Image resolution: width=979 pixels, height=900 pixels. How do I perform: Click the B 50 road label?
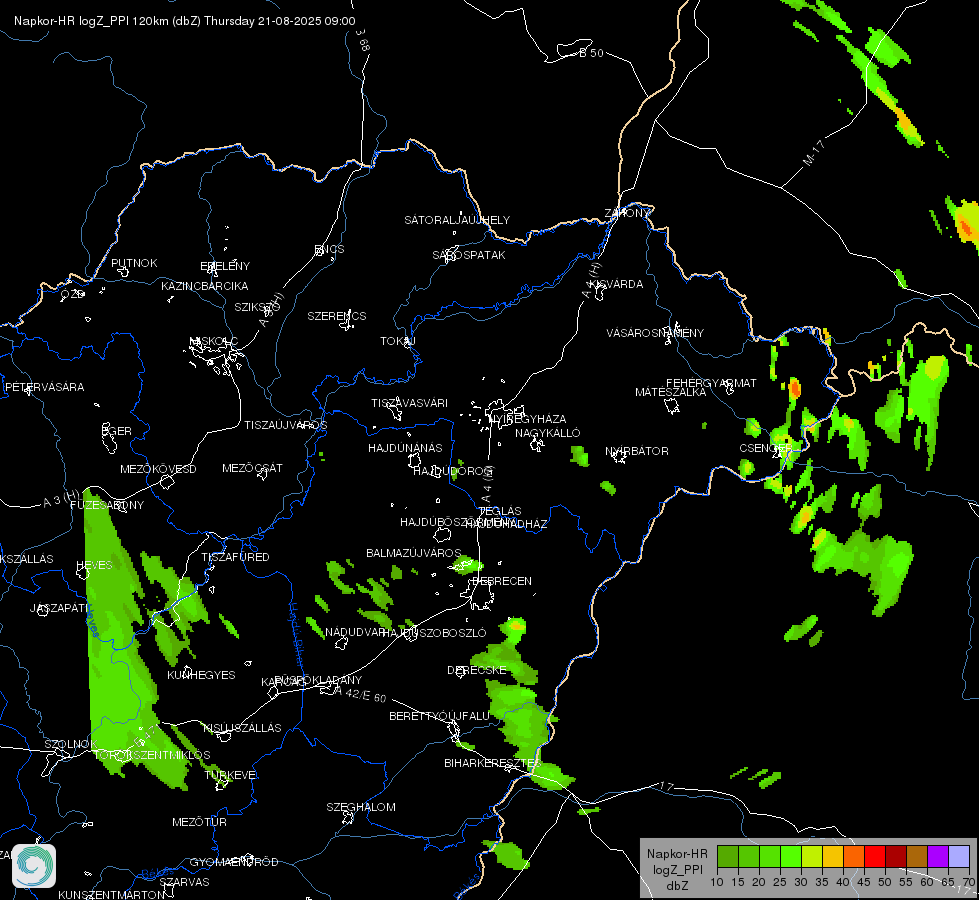[591, 53]
